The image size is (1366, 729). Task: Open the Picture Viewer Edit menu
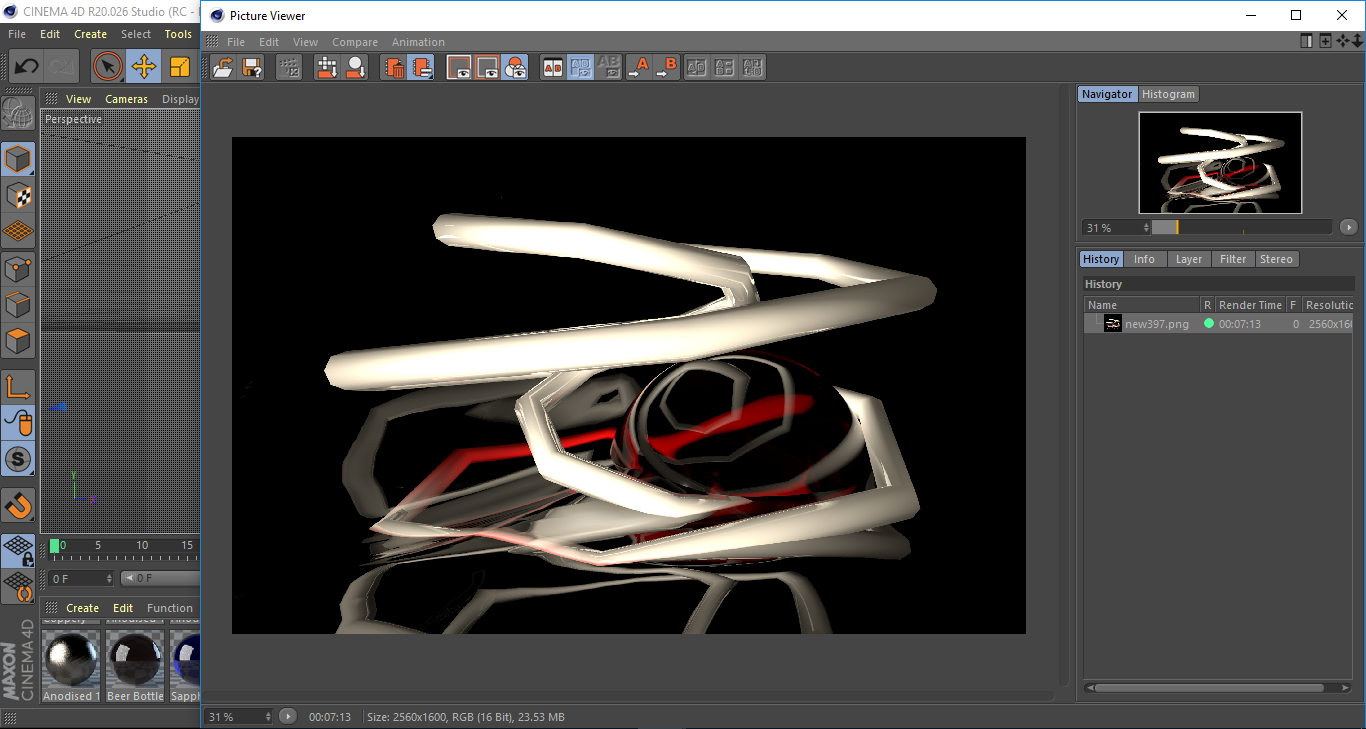click(269, 42)
